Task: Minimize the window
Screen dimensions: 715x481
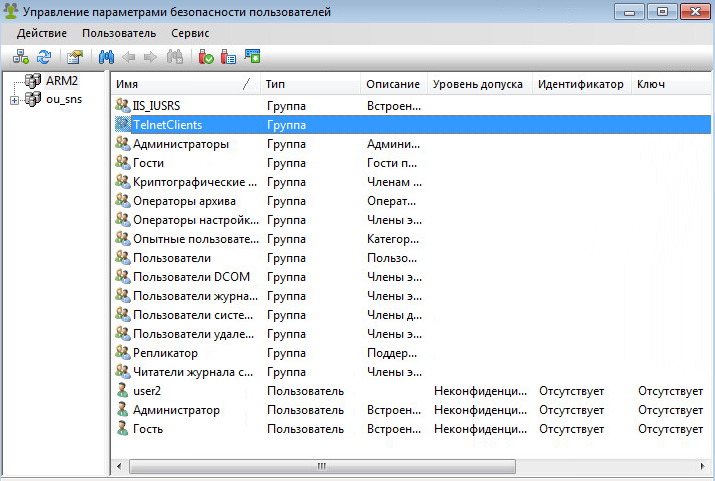Action: 629,11
